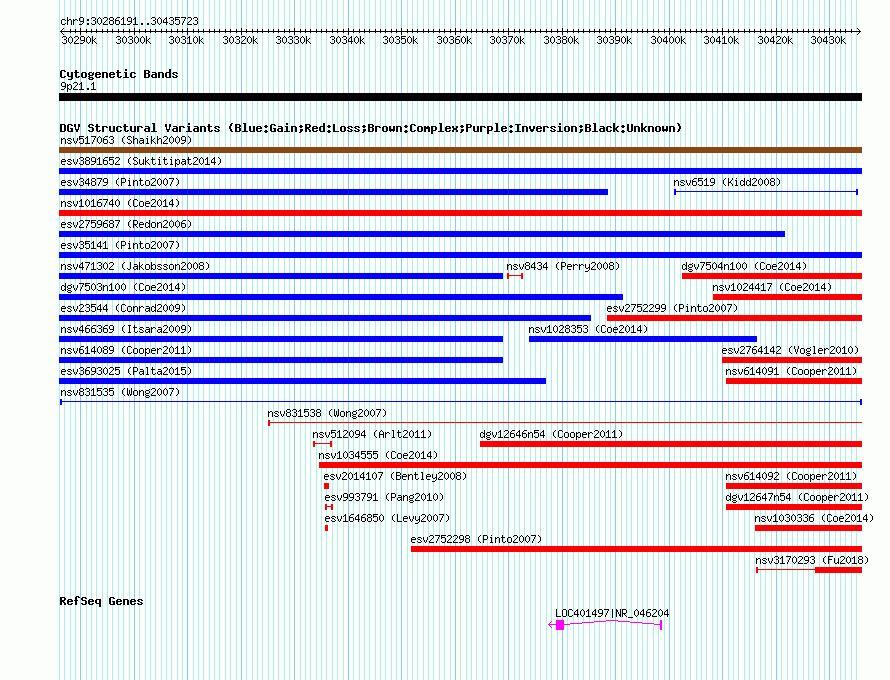Click nsv3170293 (Fu2018) label
This screenshot has height=680, width=890.
pos(812,560)
